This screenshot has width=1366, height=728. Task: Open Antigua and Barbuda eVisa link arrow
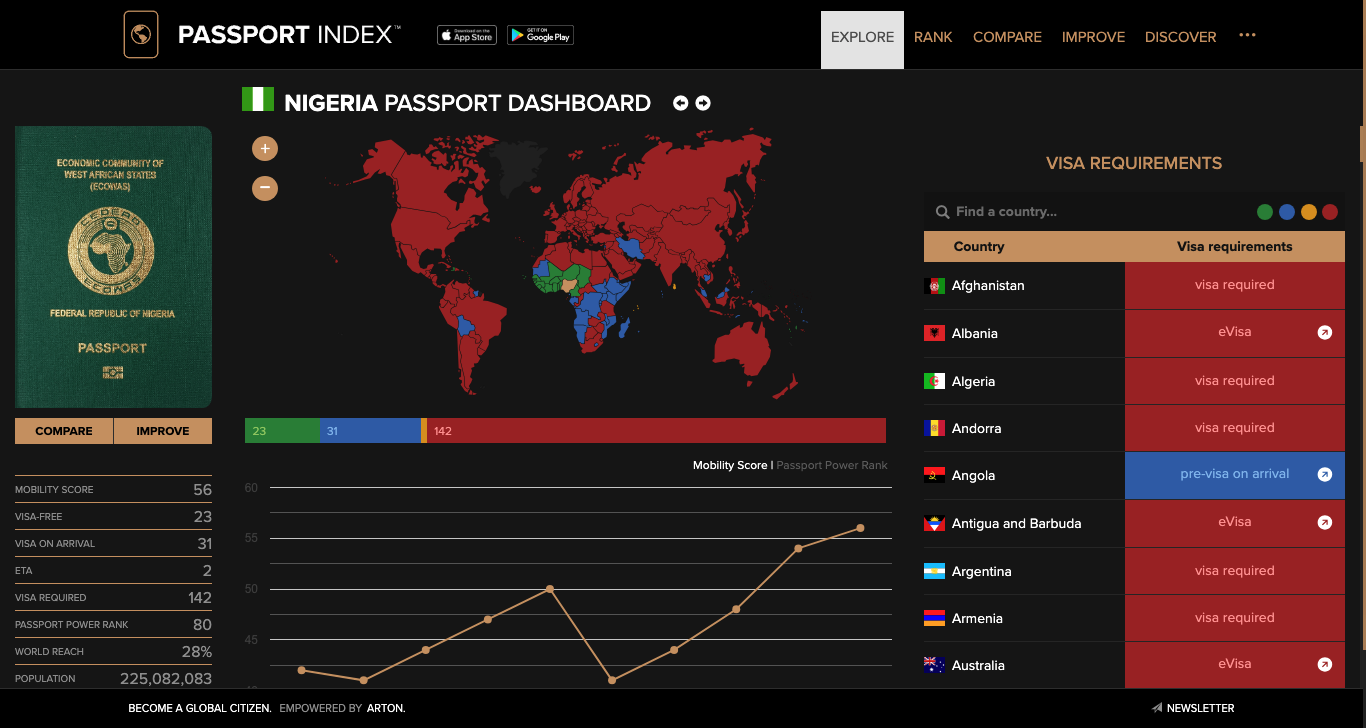(1325, 522)
